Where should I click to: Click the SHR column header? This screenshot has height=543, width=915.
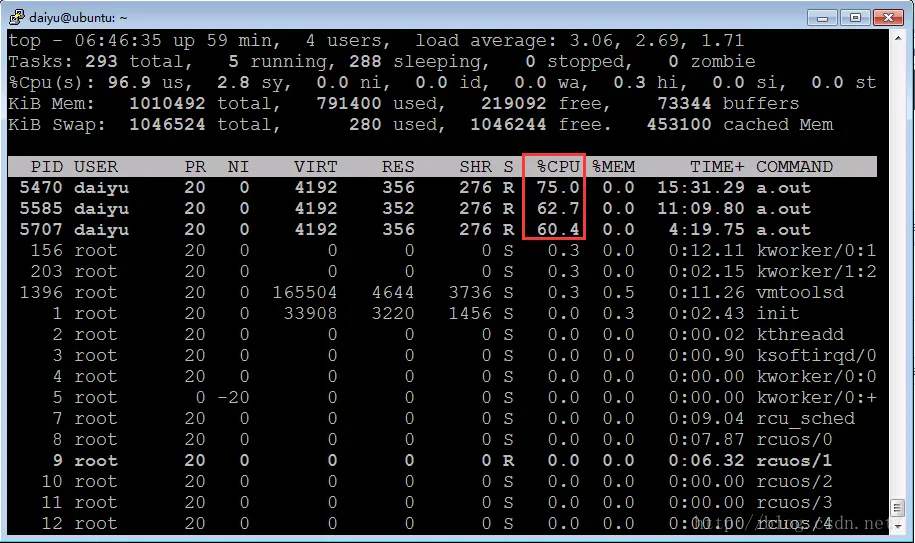click(476, 167)
